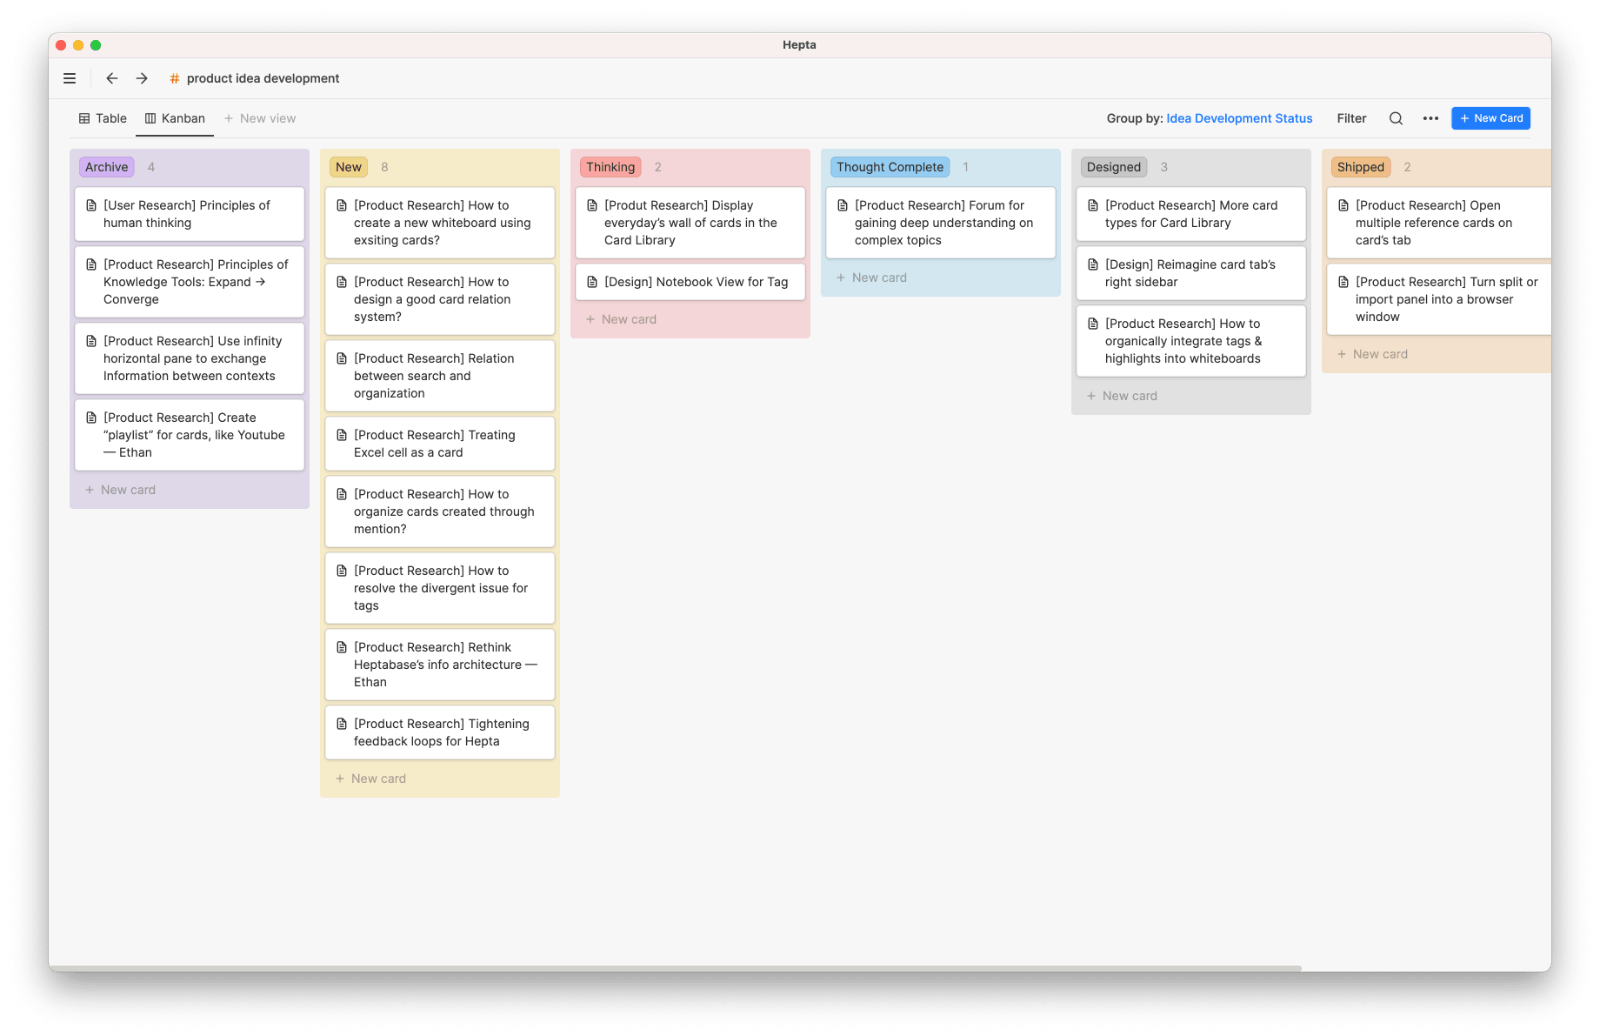Click document icon on Treating Excel cell card
This screenshot has width=1600, height=1036.
(342, 435)
